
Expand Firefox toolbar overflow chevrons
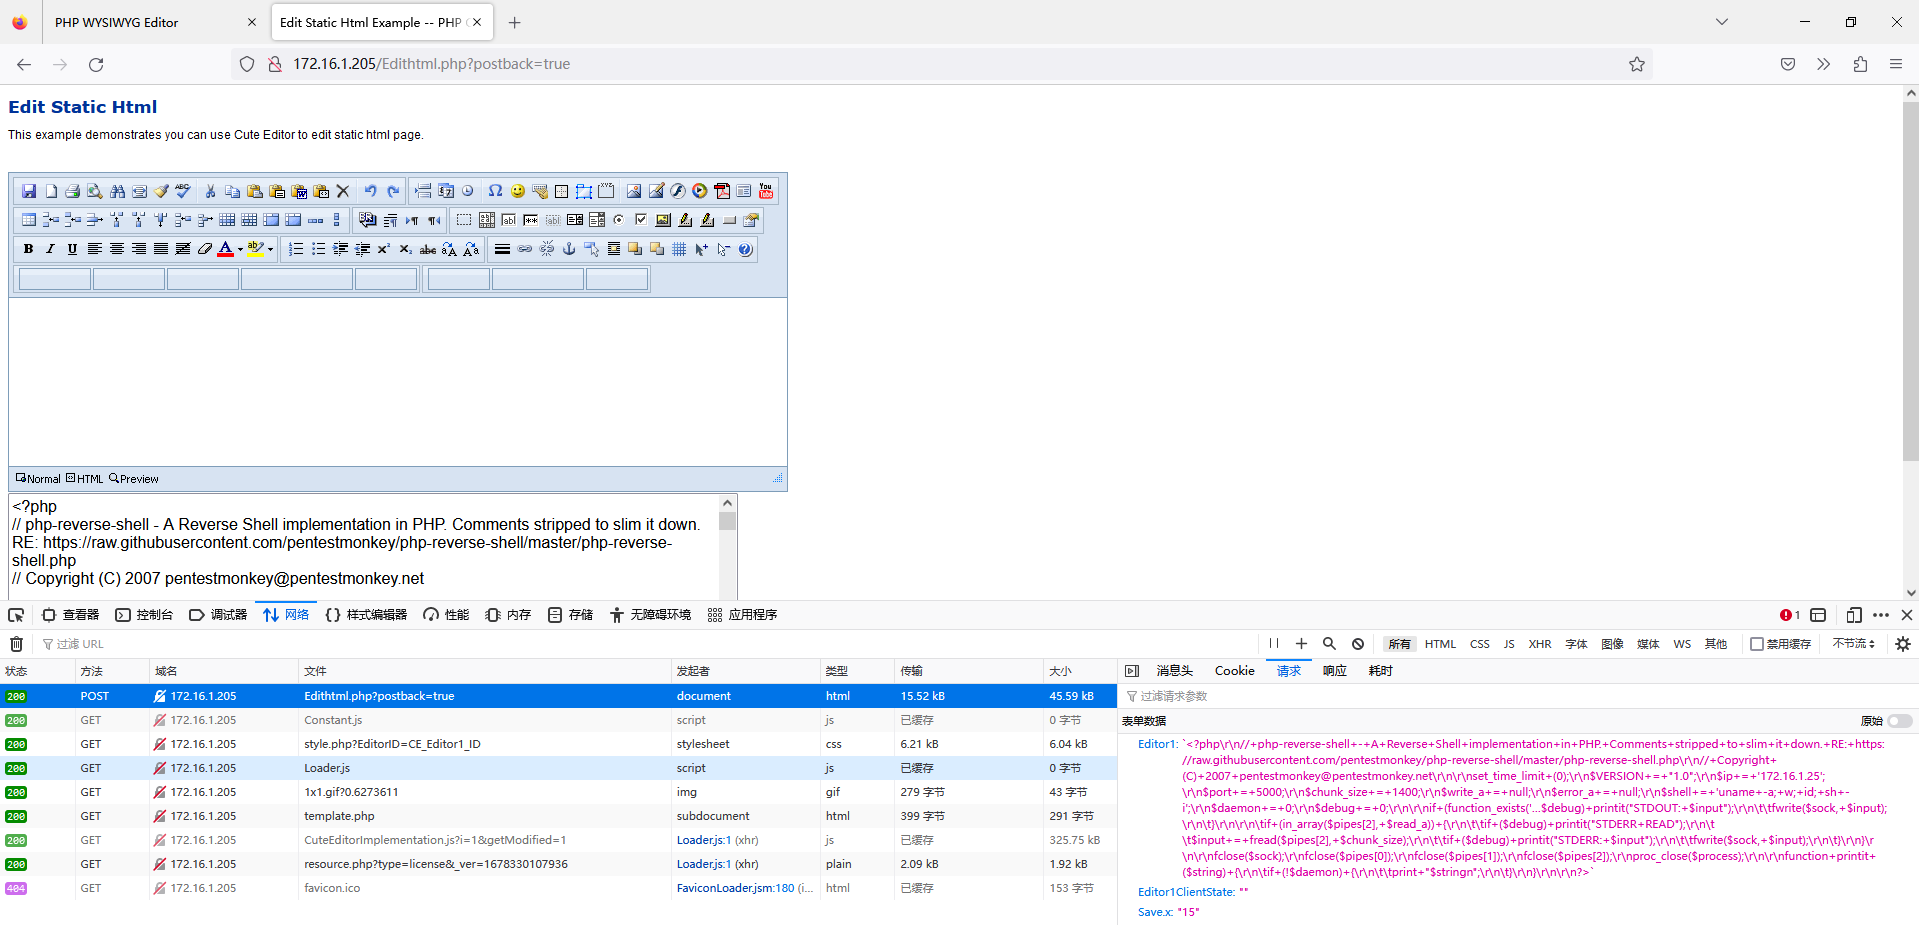[1824, 64]
